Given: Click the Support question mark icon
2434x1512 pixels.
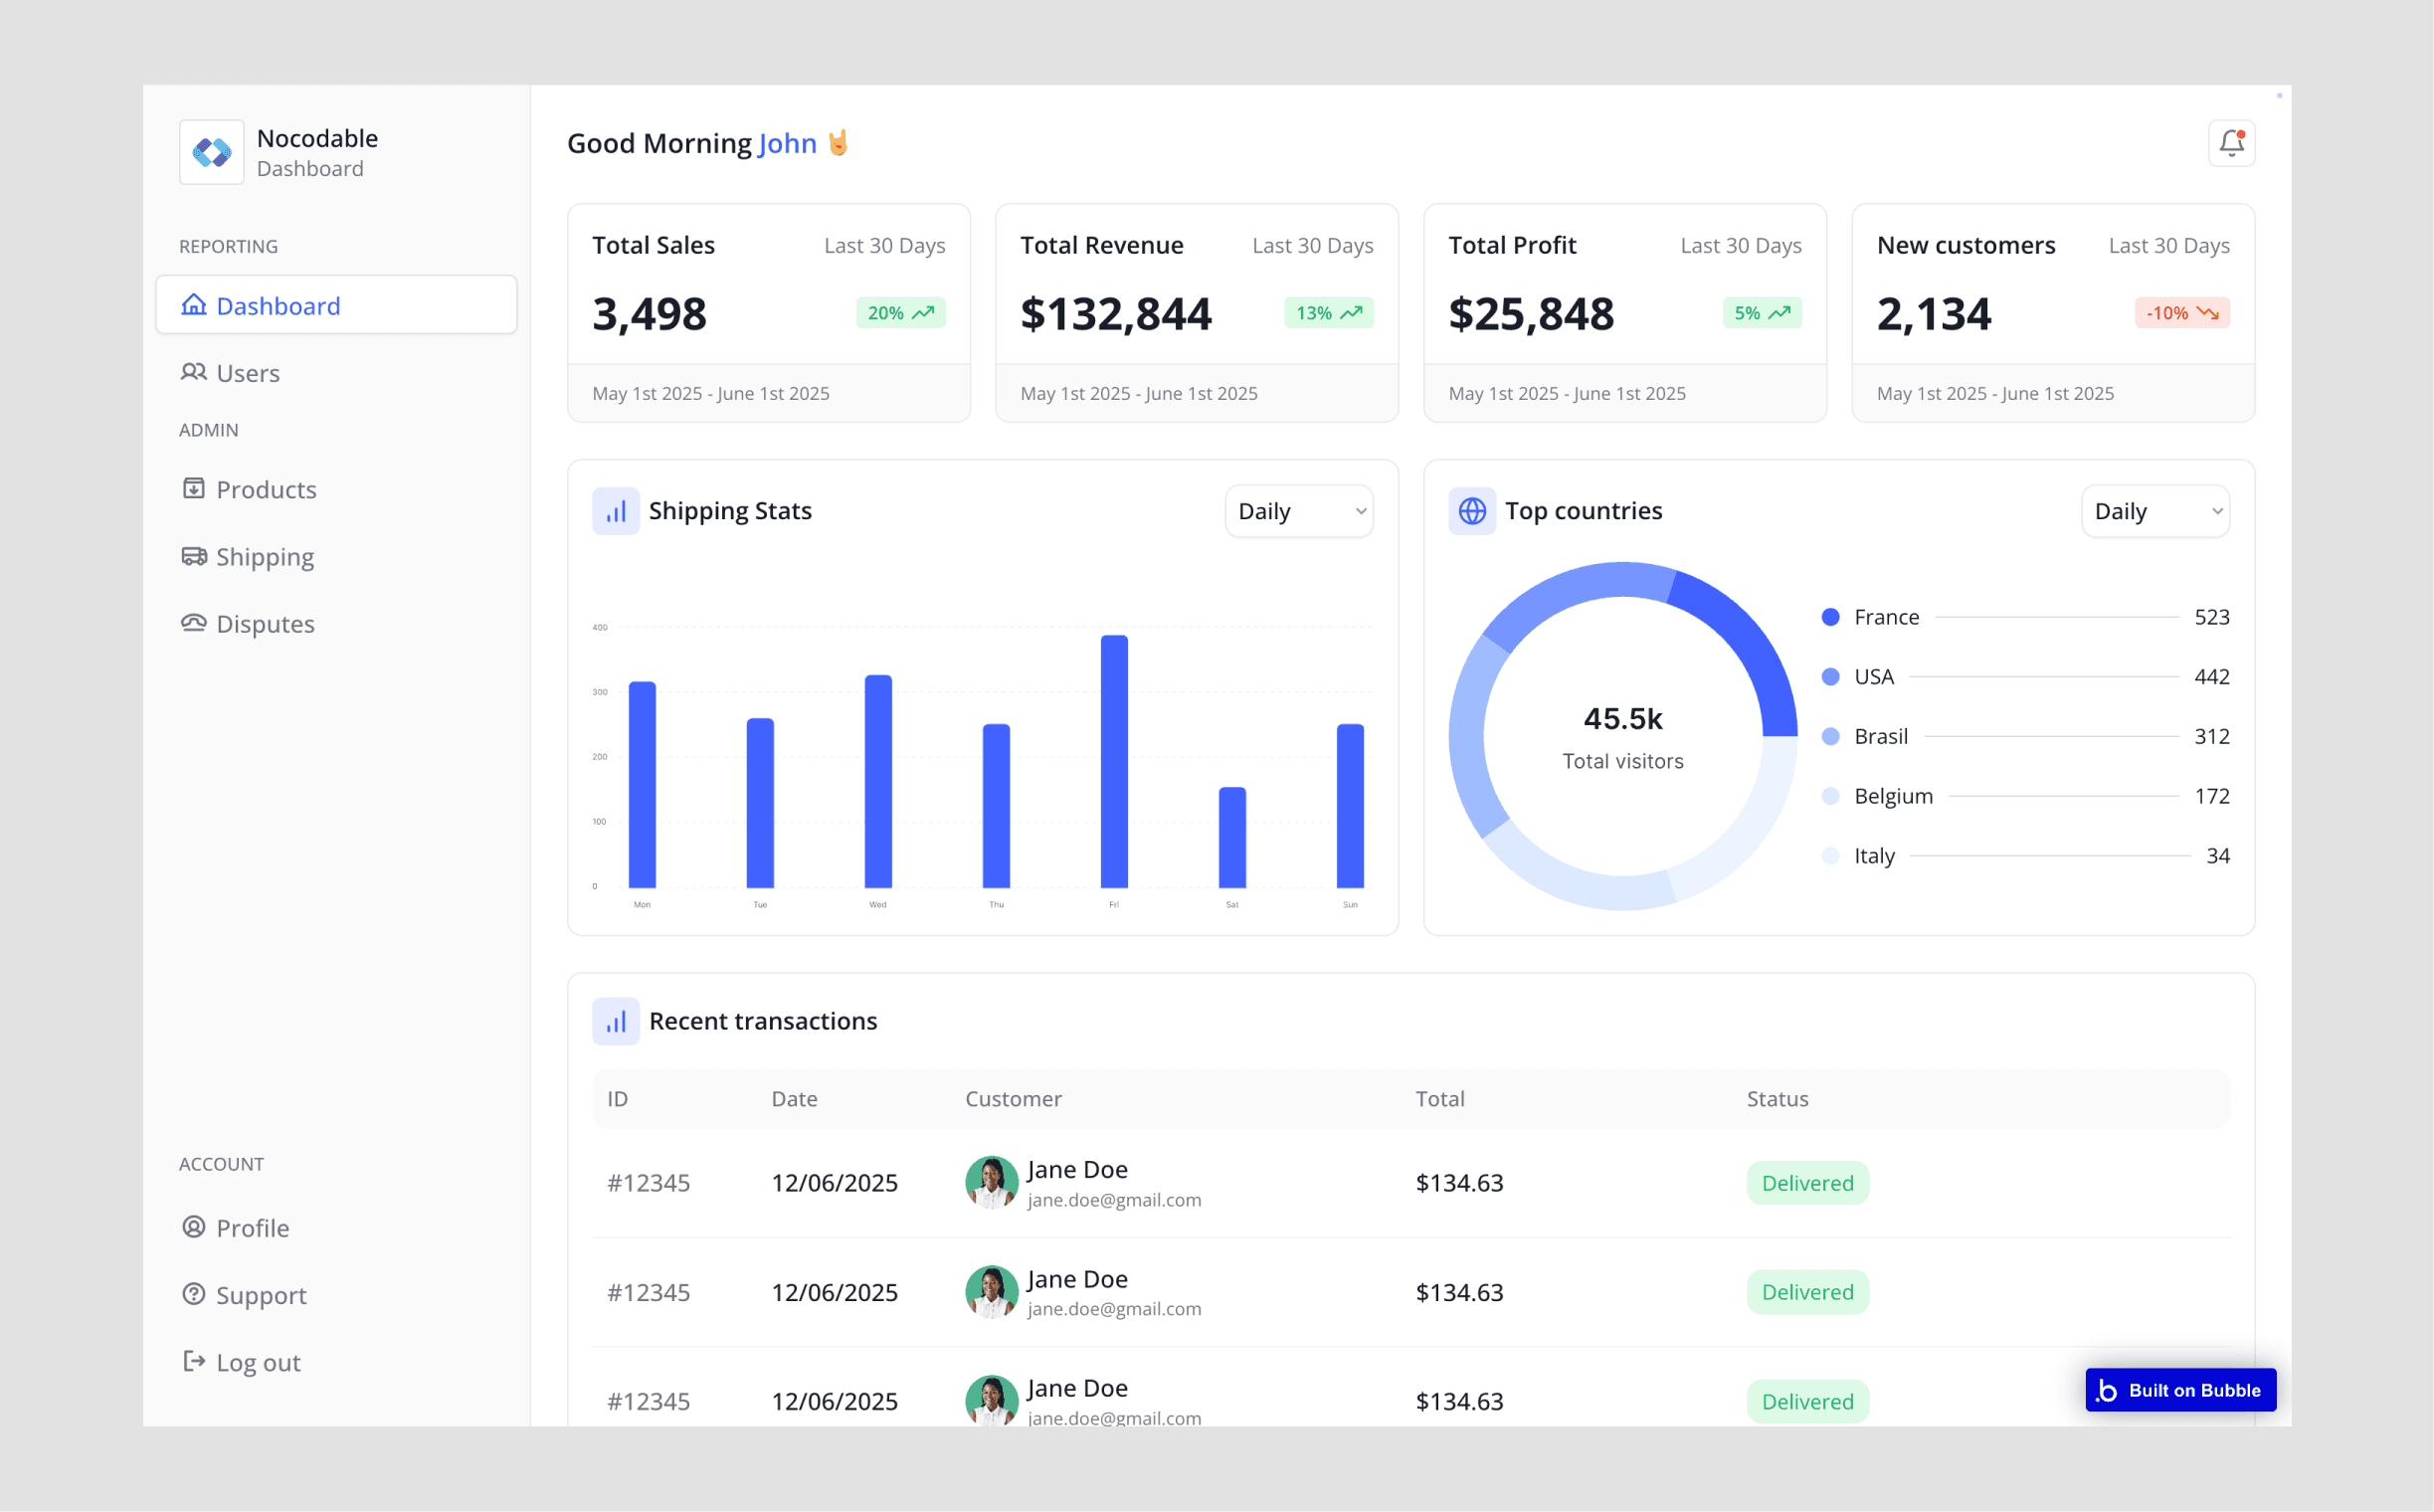Looking at the screenshot, I should (x=193, y=1294).
